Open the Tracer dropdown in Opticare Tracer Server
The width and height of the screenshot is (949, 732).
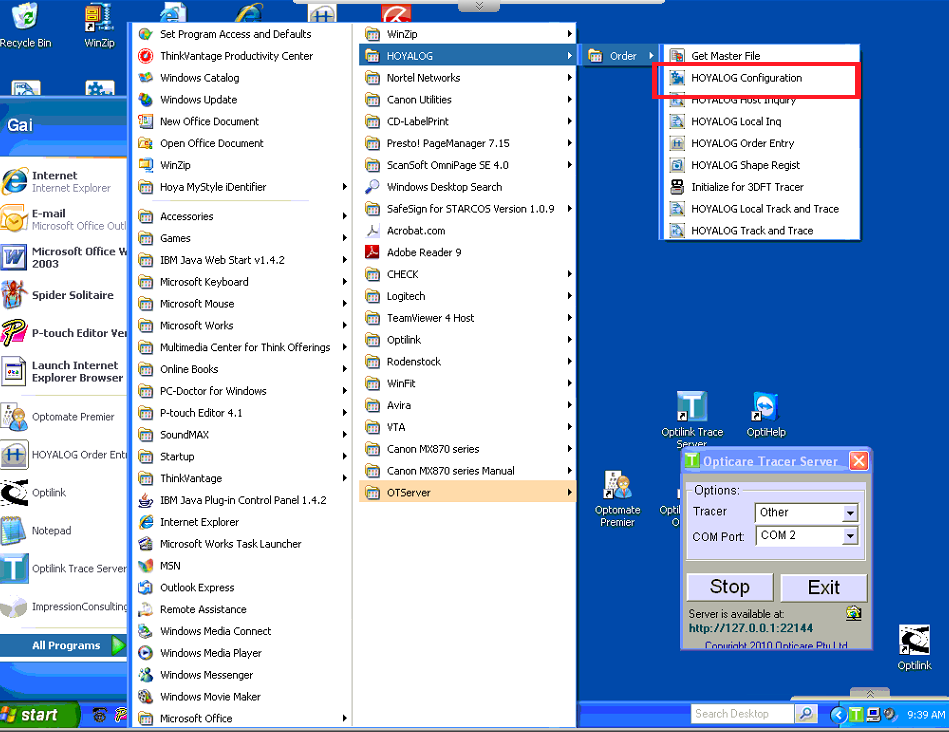click(x=850, y=513)
